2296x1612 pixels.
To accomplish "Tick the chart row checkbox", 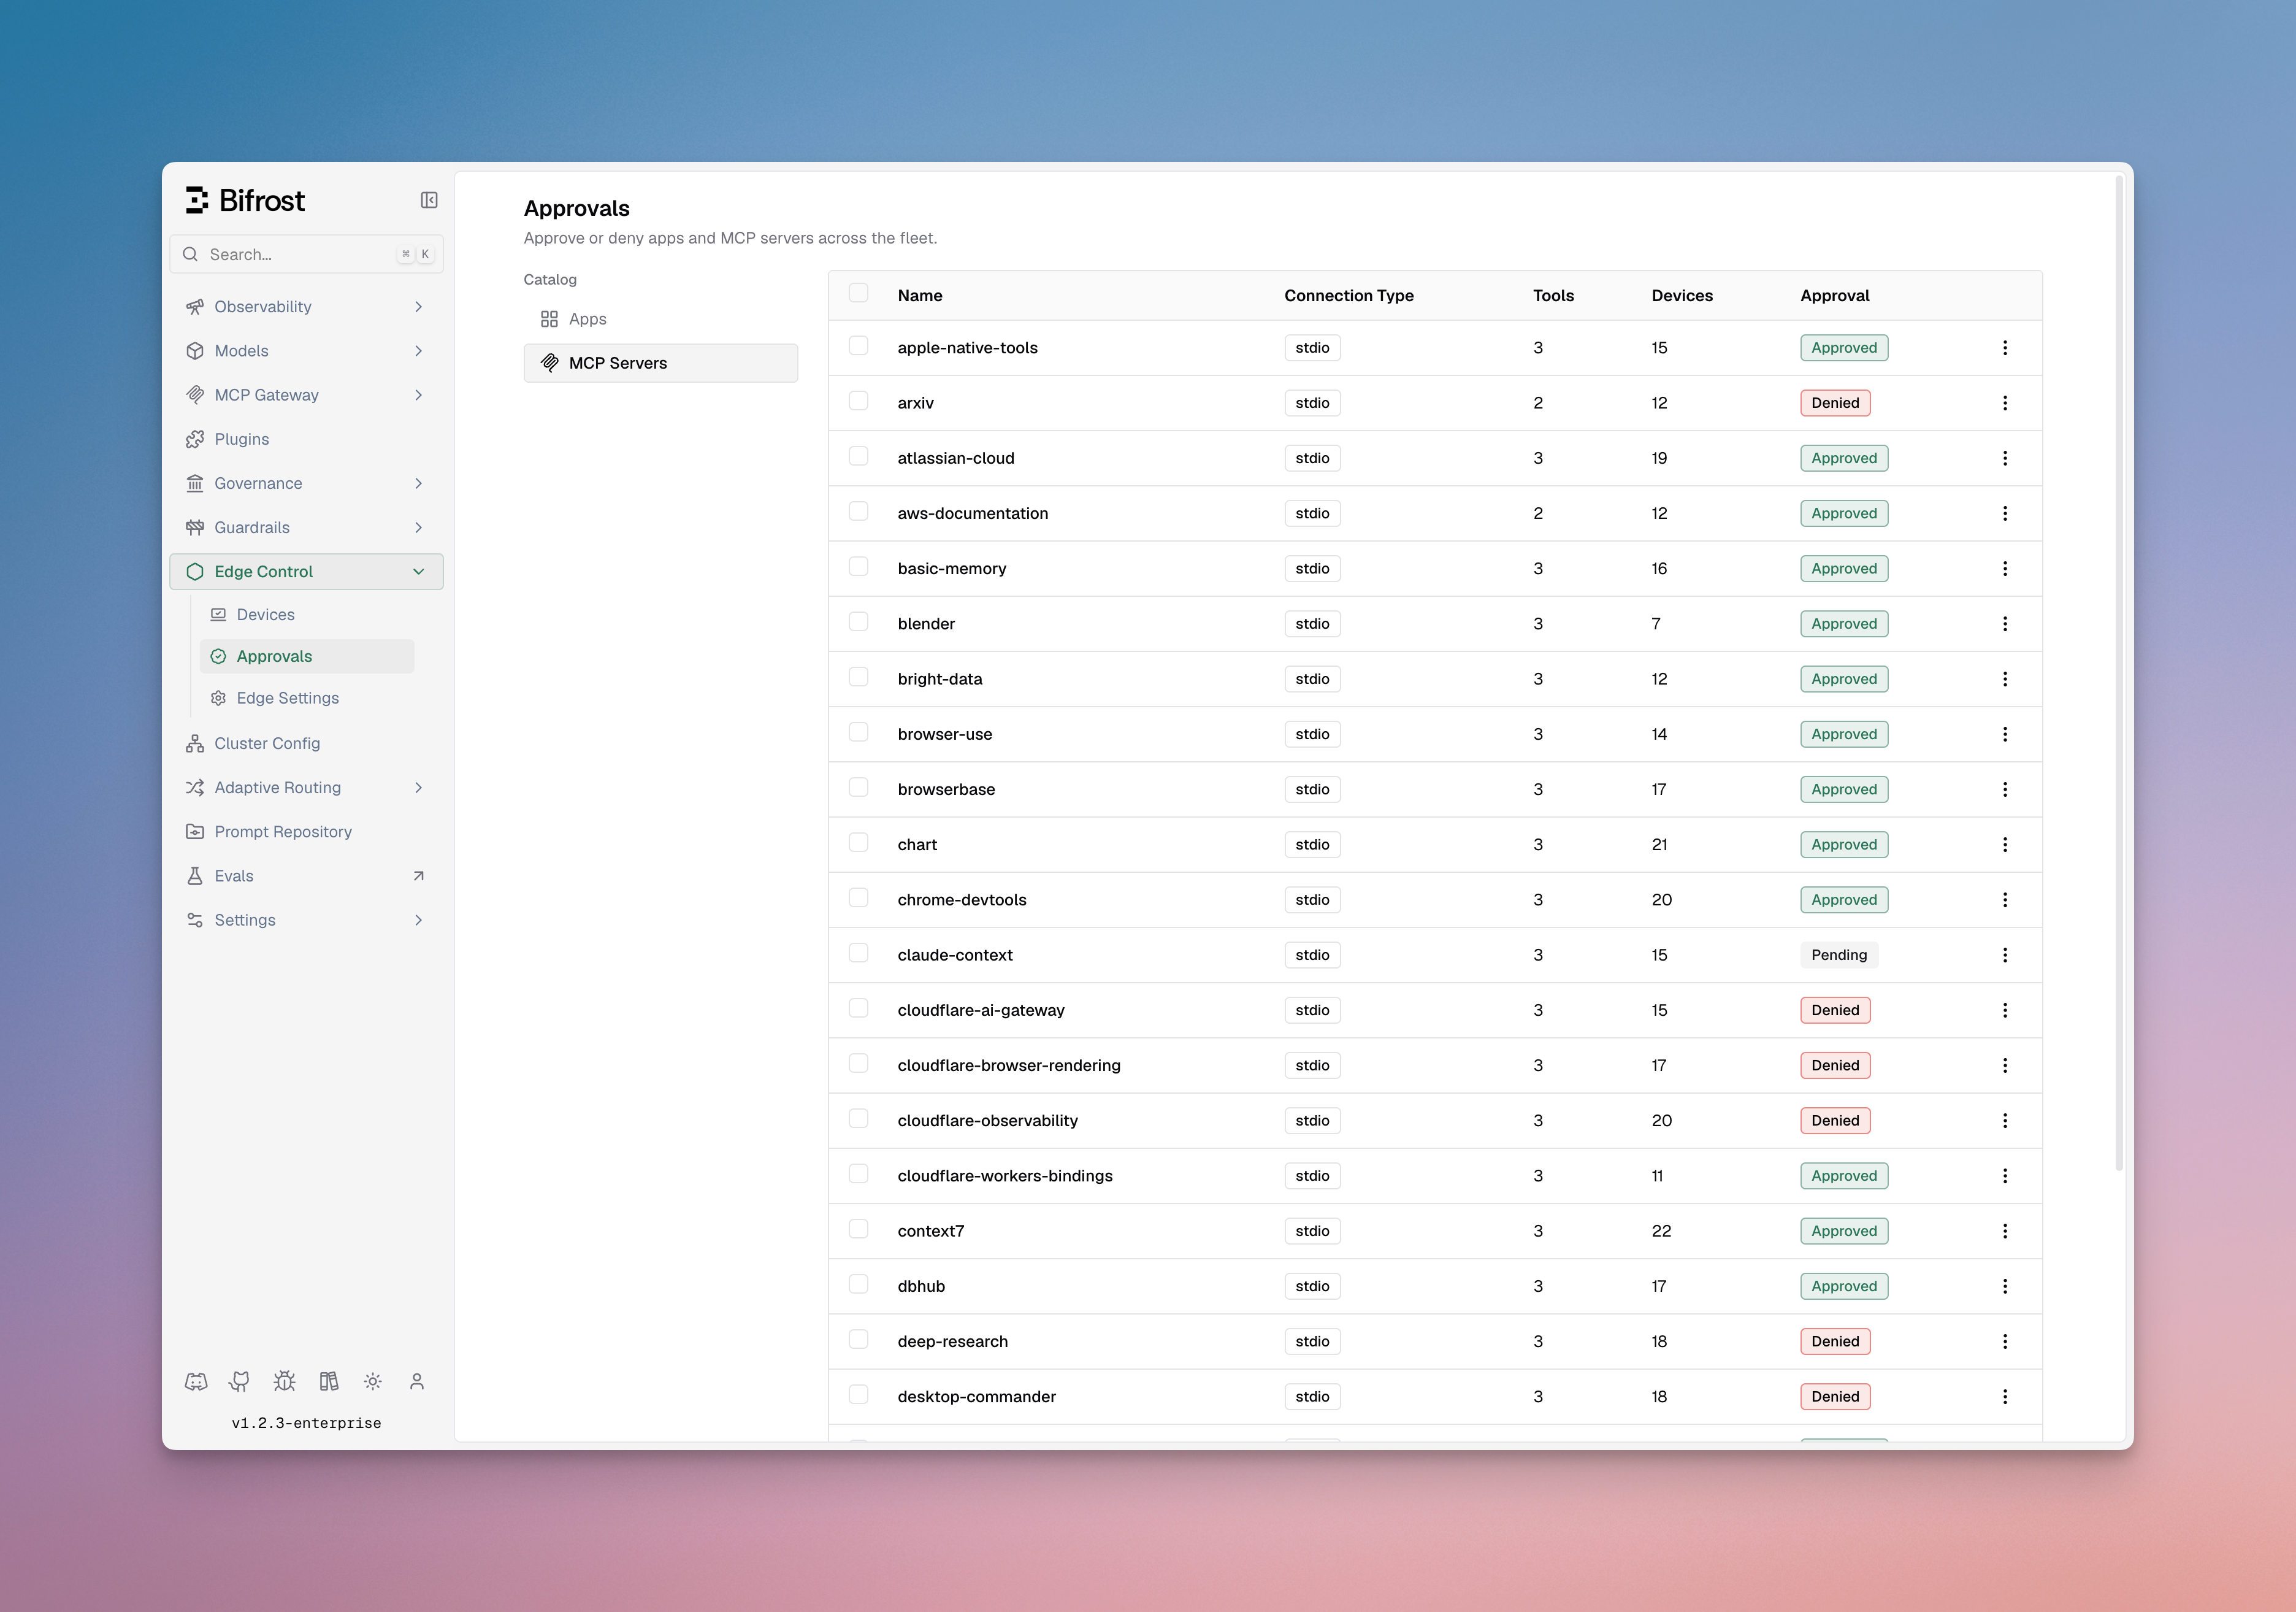I will (x=858, y=842).
